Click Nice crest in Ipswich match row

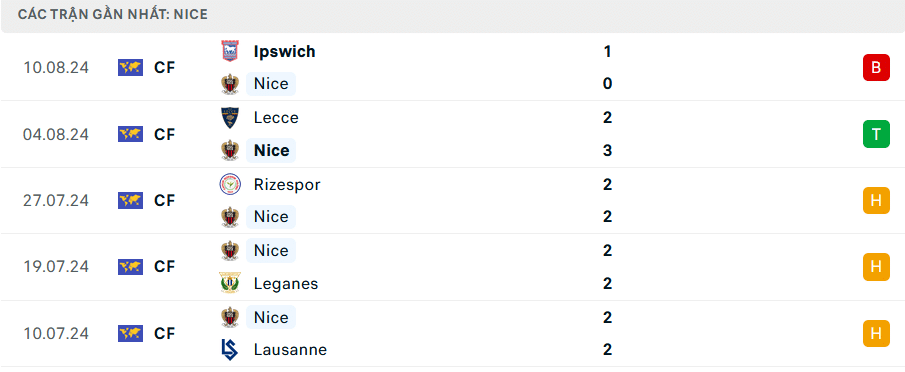[x=230, y=84]
